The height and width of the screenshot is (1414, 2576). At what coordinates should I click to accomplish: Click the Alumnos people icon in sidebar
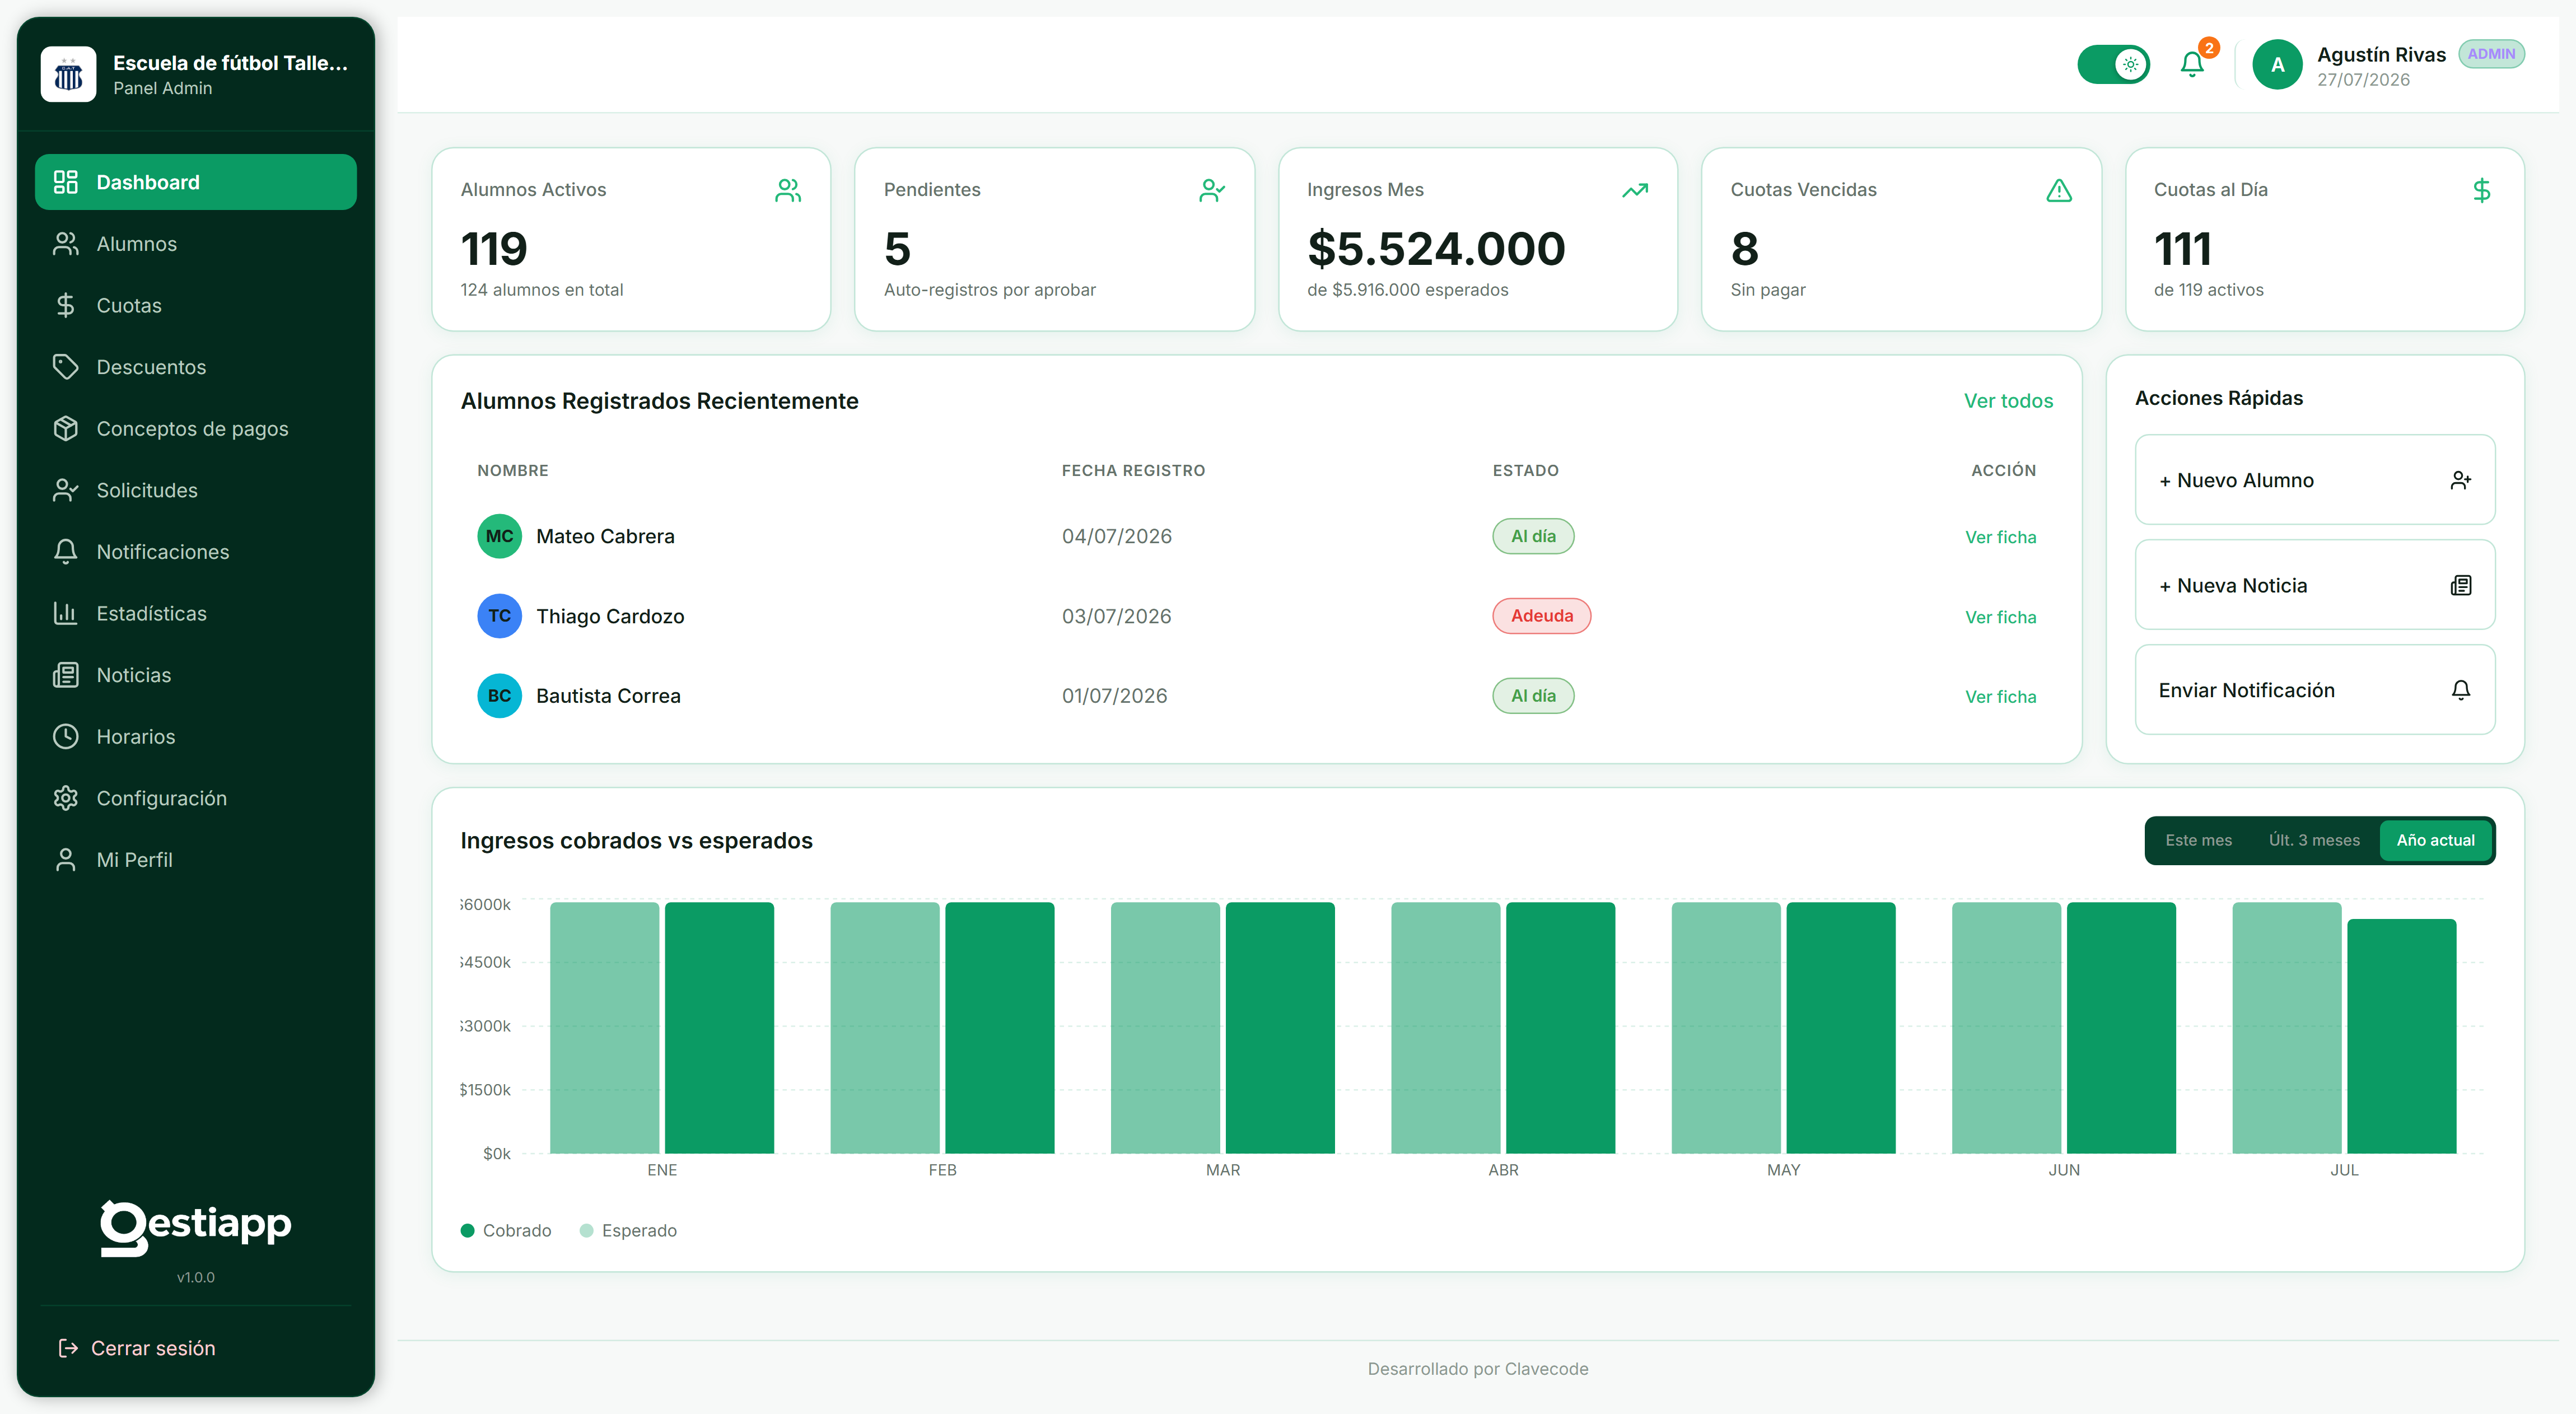pos(66,244)
